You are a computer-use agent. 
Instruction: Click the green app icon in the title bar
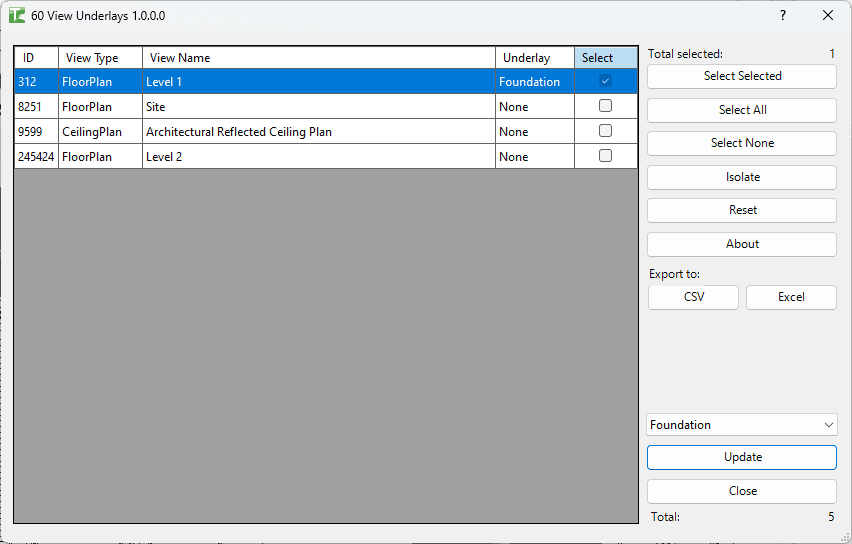17,15
